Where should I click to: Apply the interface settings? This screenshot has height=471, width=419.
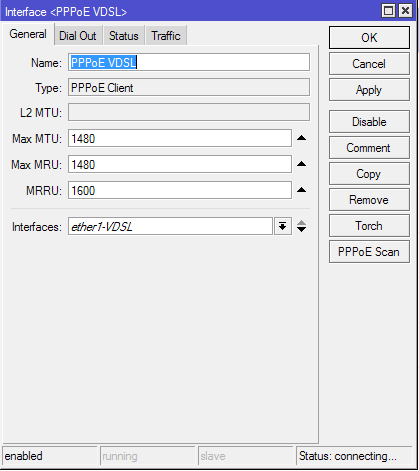(369, 90)
